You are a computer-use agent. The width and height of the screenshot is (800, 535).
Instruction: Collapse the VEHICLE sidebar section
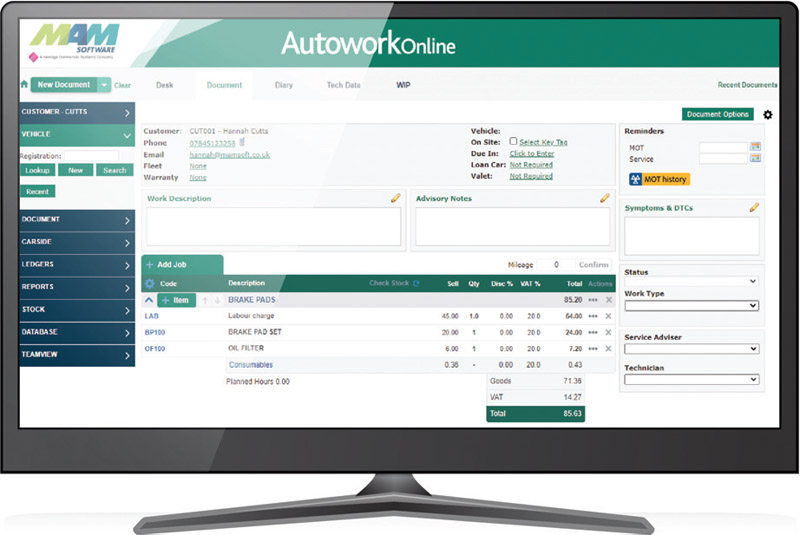click(77, 135)
